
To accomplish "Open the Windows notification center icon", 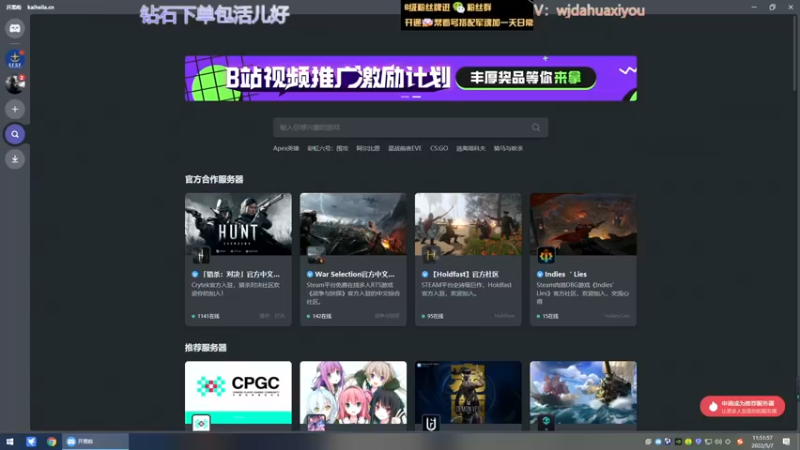I will point(786,441).
